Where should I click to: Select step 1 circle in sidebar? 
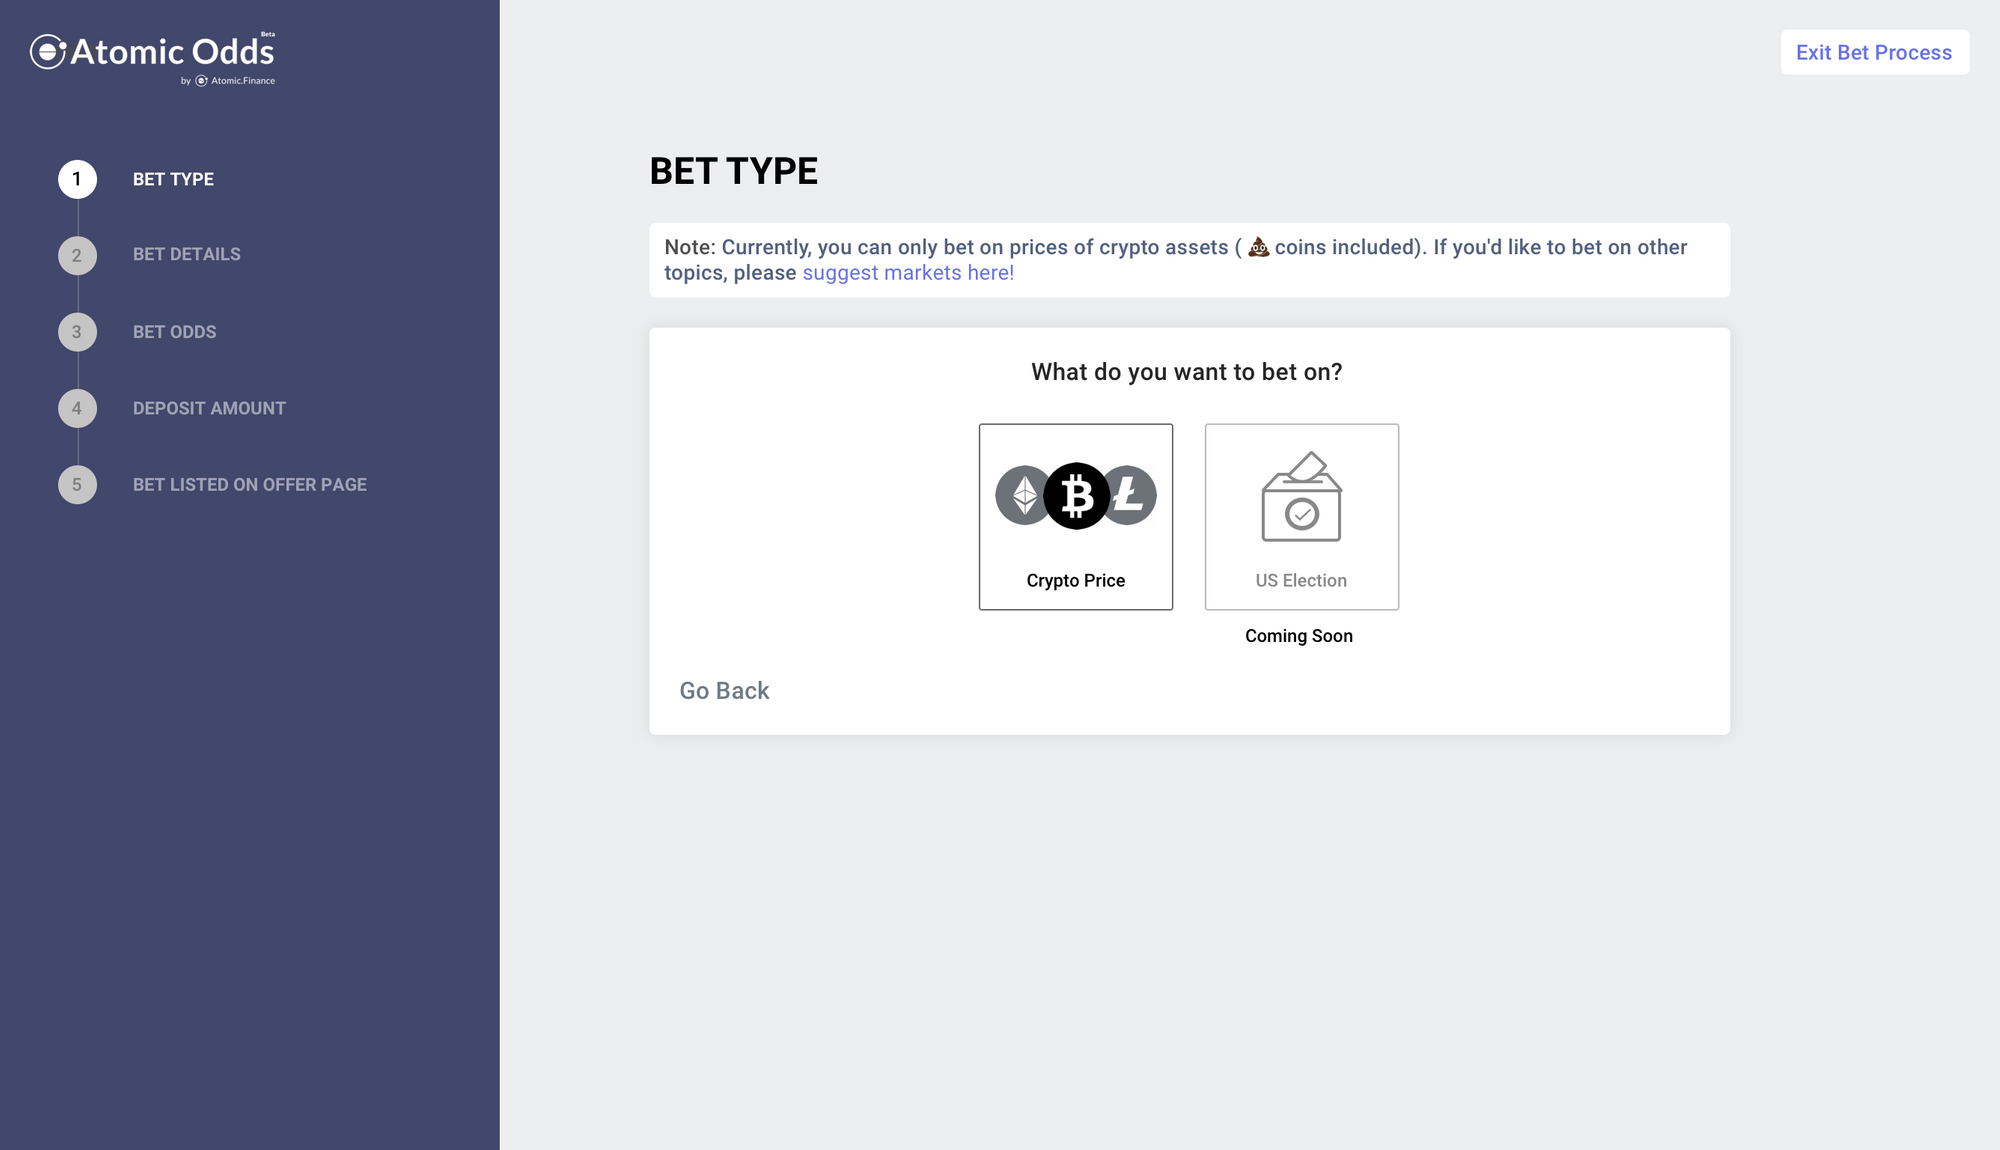pos(77,179)
